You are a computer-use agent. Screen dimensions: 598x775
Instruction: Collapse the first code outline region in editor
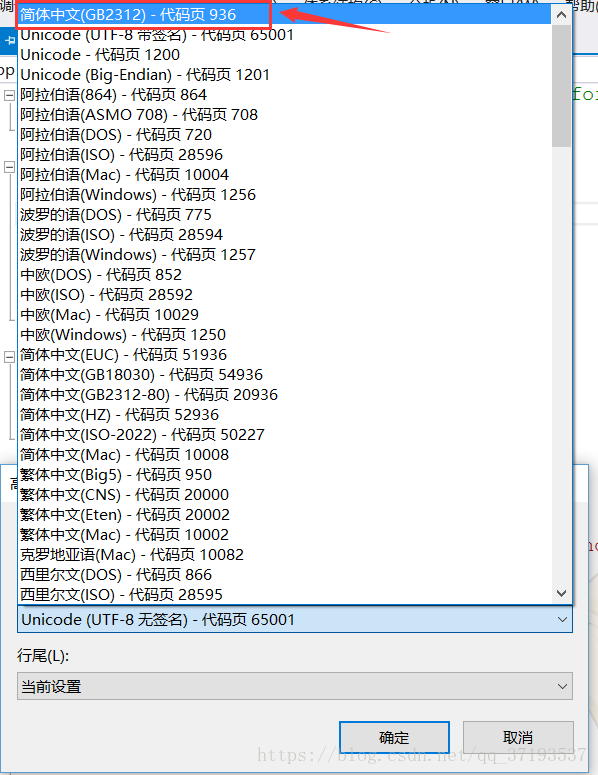click(9, 95)
